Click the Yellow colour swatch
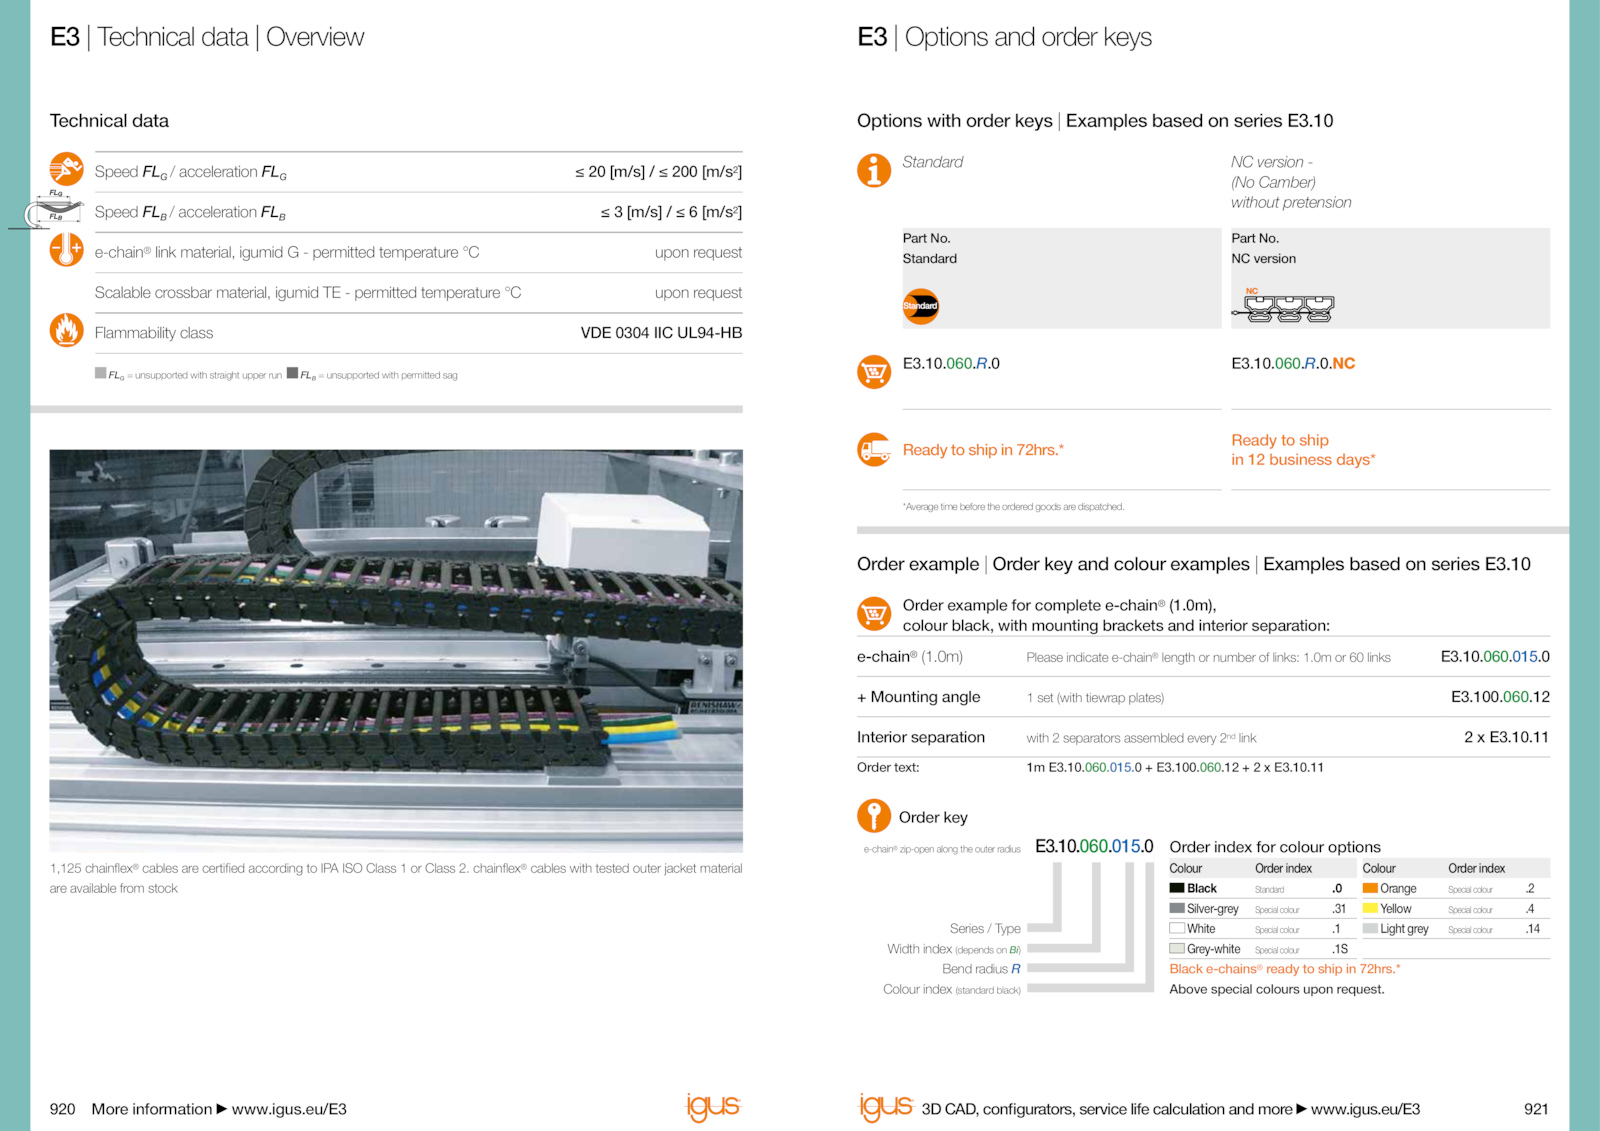The width and height of the screenshot is (1600, 1131). pos(1370,908)
